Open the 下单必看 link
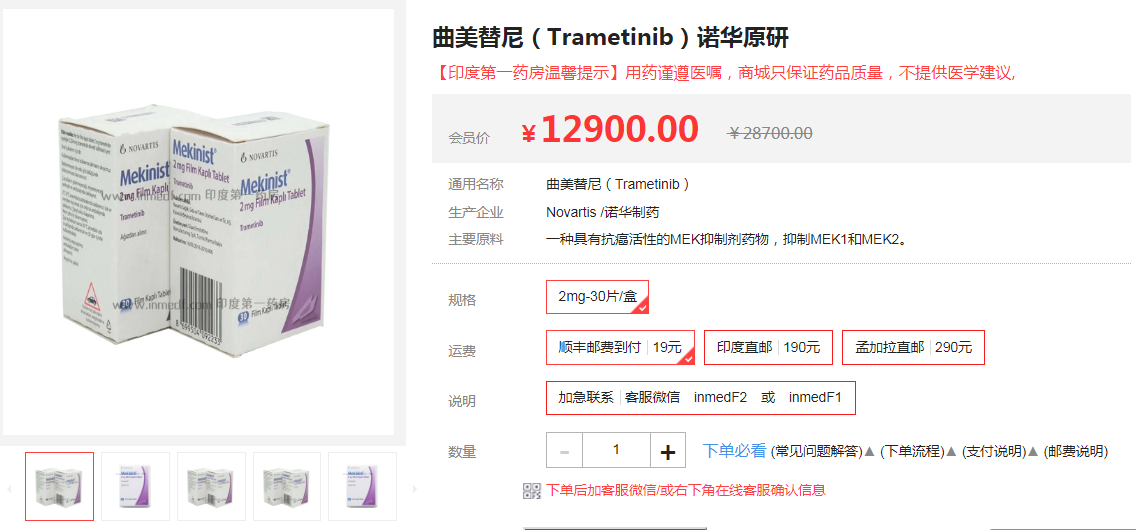Screen dimensions: 1136x530 tap(734, 450)
